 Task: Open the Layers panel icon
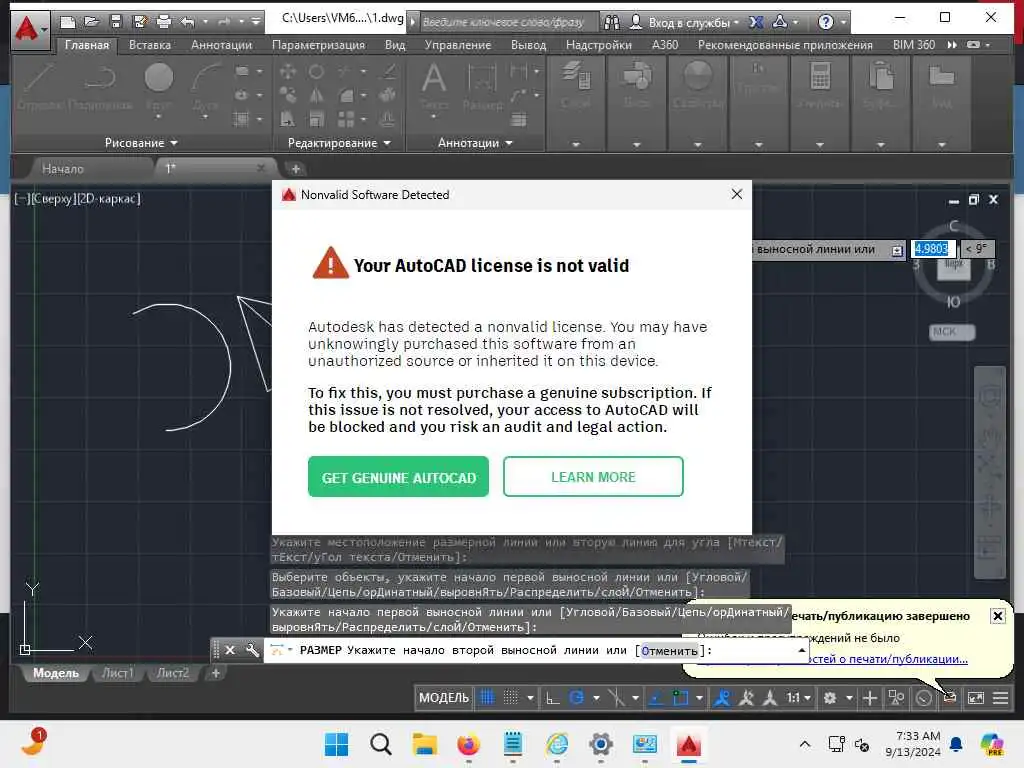[576, 85]
